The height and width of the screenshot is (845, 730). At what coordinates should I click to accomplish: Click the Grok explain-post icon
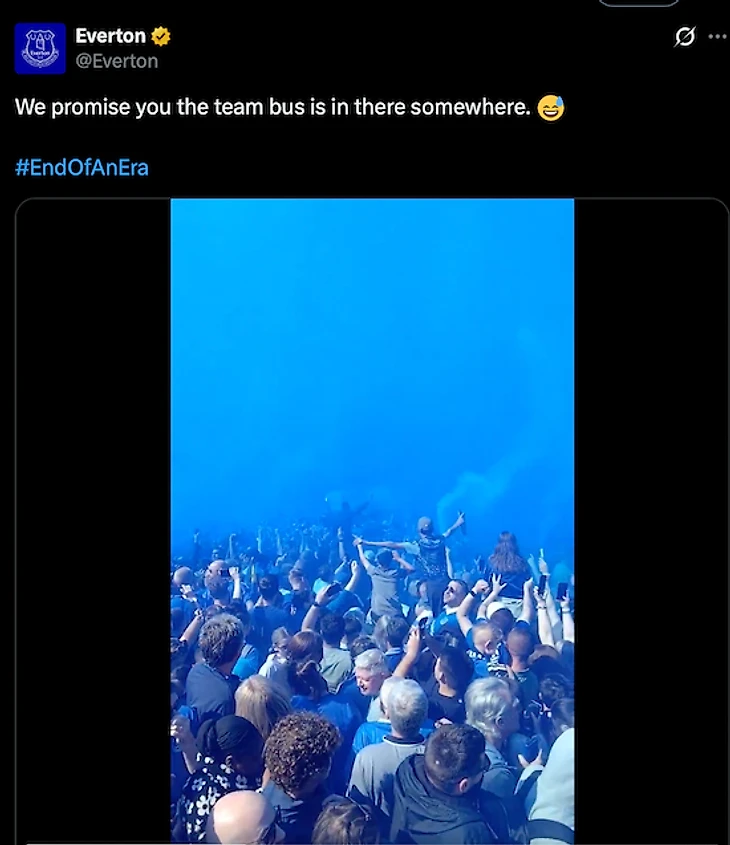pyautogui.click(x=684, y=37)
